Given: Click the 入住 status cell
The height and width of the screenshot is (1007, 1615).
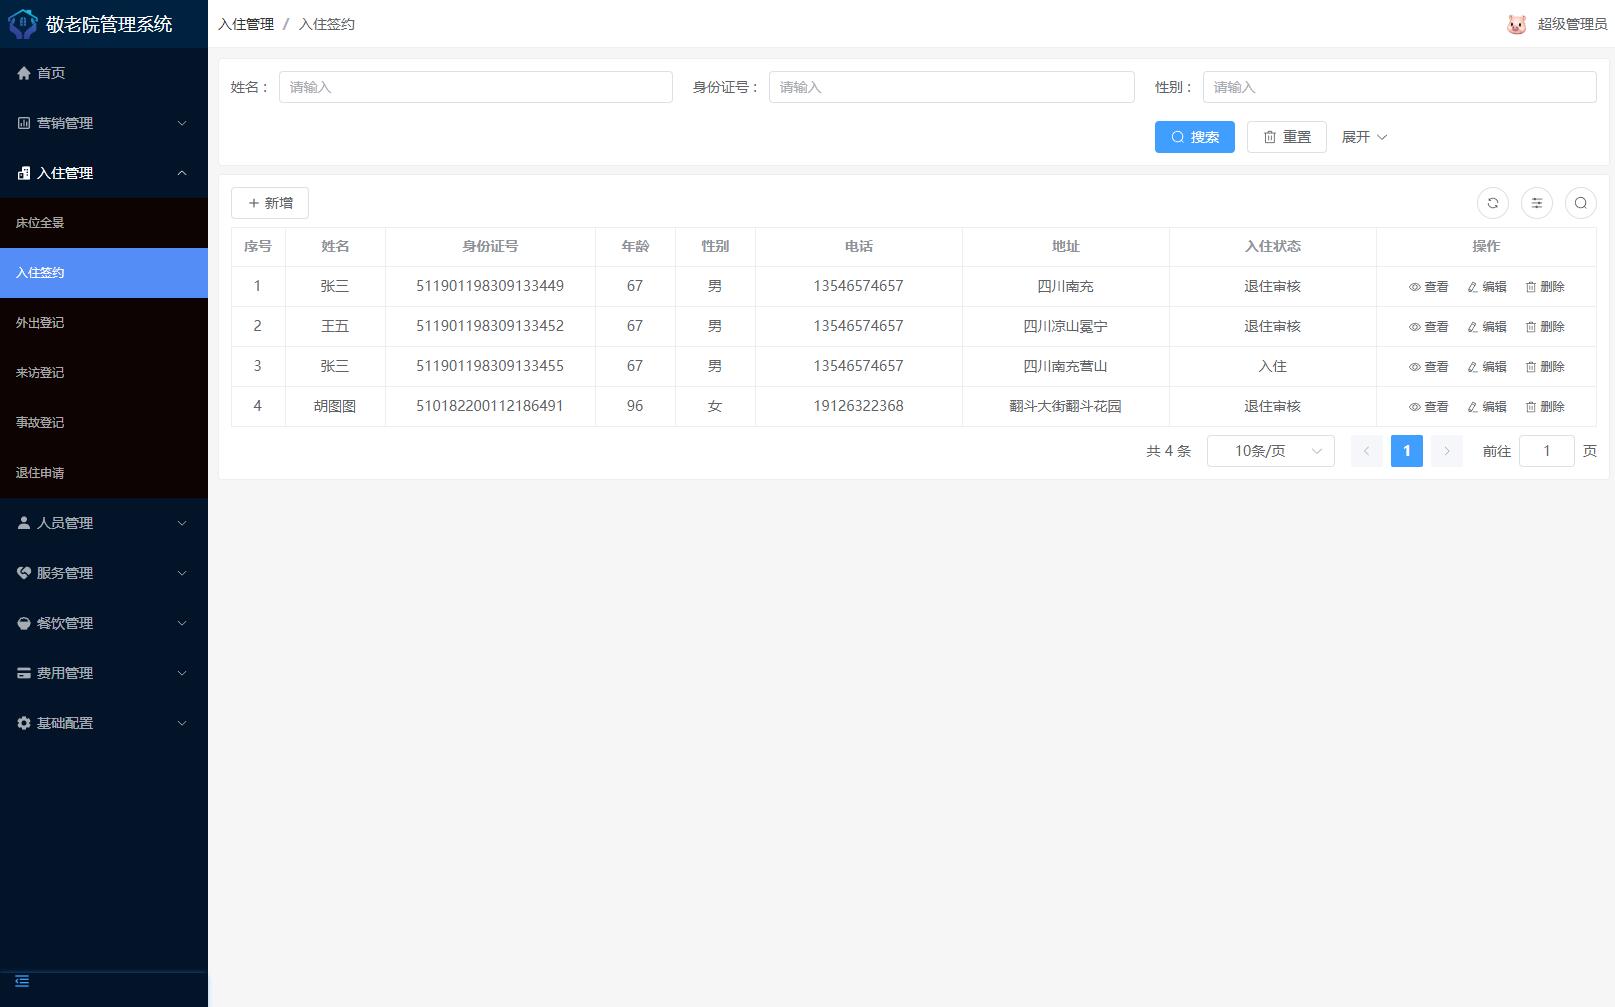Looking at the screenshot, I should coord(1273,366).
